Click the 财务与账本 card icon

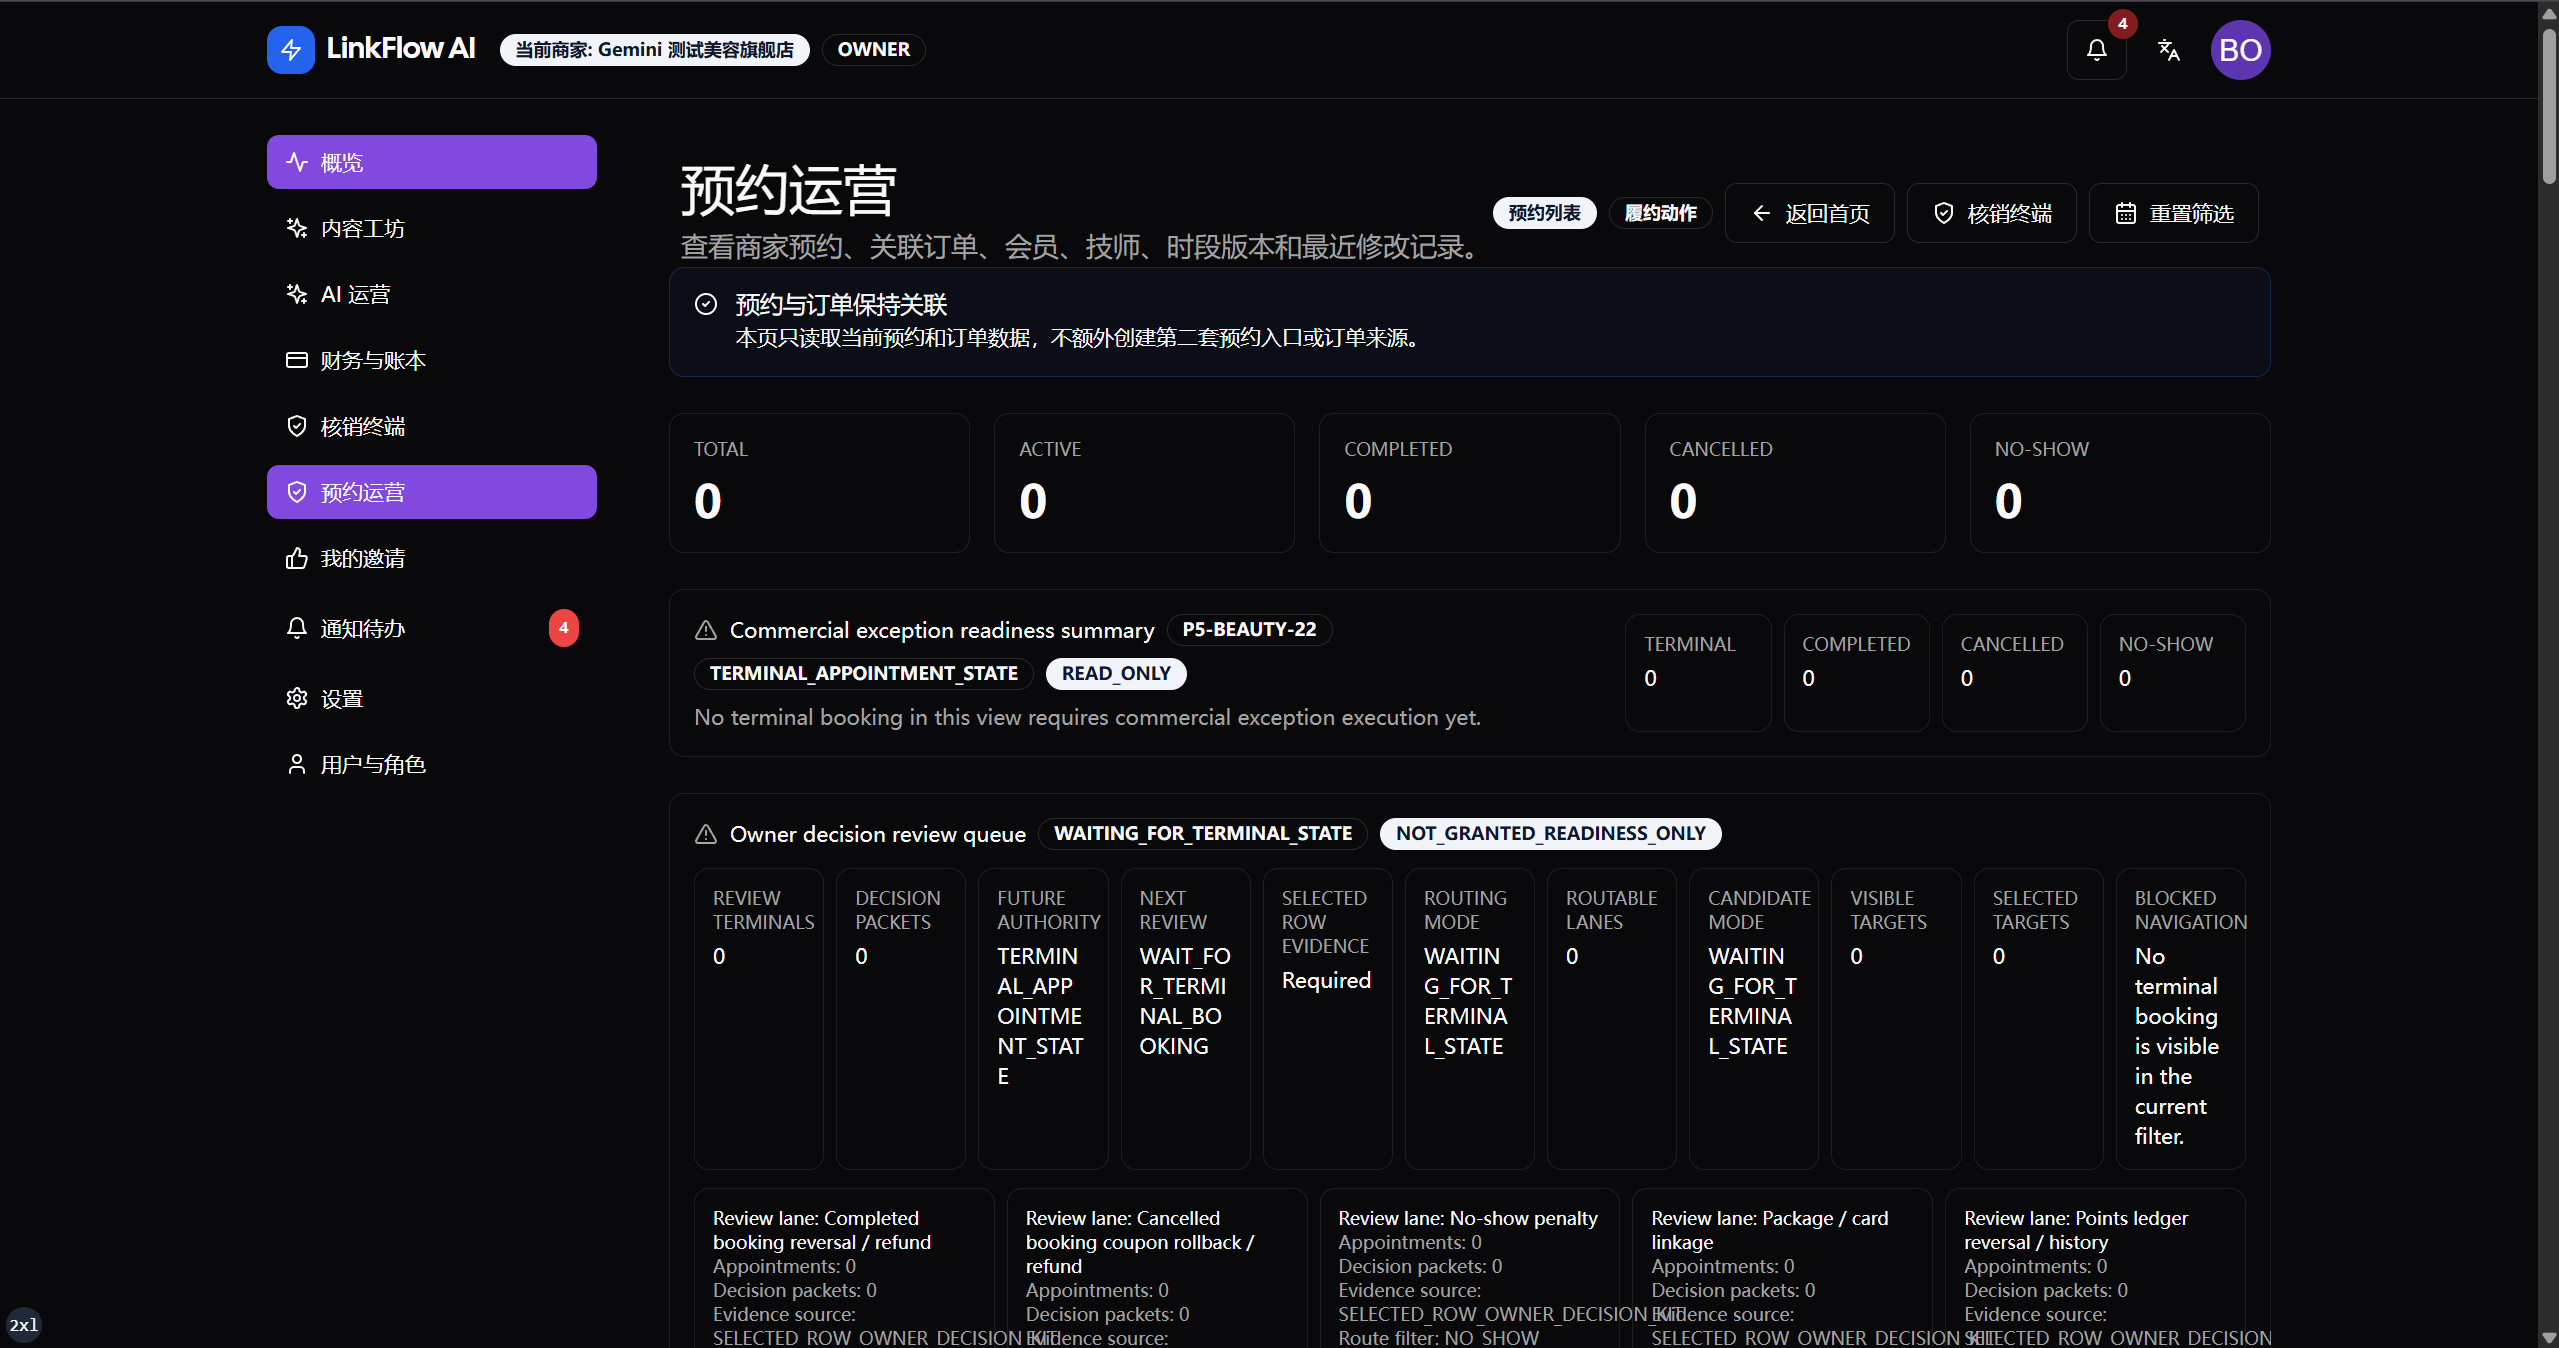[x=297, y=360]
